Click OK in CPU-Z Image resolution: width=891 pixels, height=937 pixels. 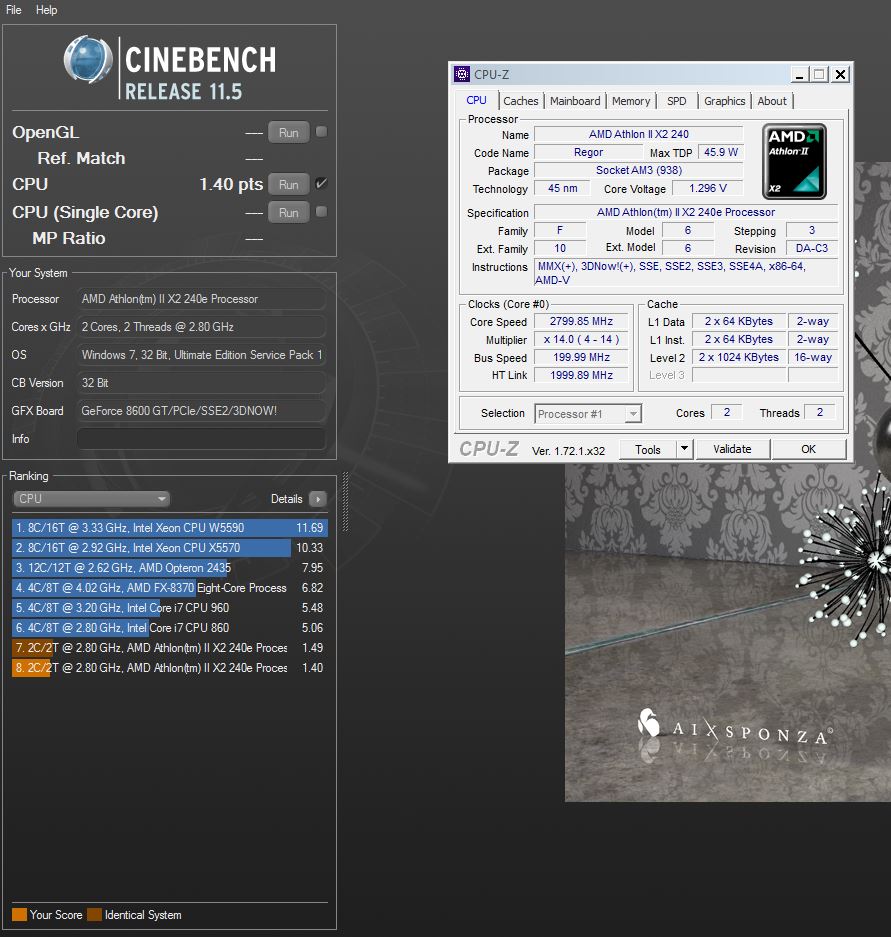tap(809, 449)
